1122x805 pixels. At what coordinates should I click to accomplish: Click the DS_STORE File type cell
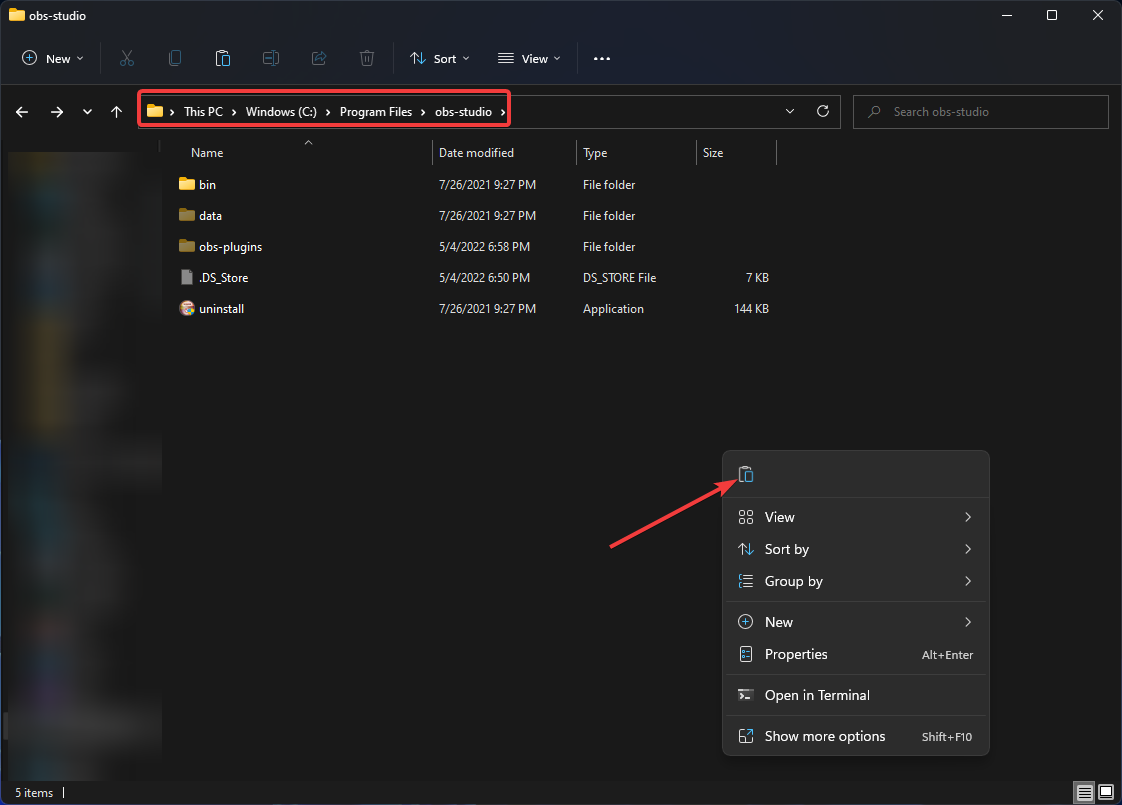(619, 278)
